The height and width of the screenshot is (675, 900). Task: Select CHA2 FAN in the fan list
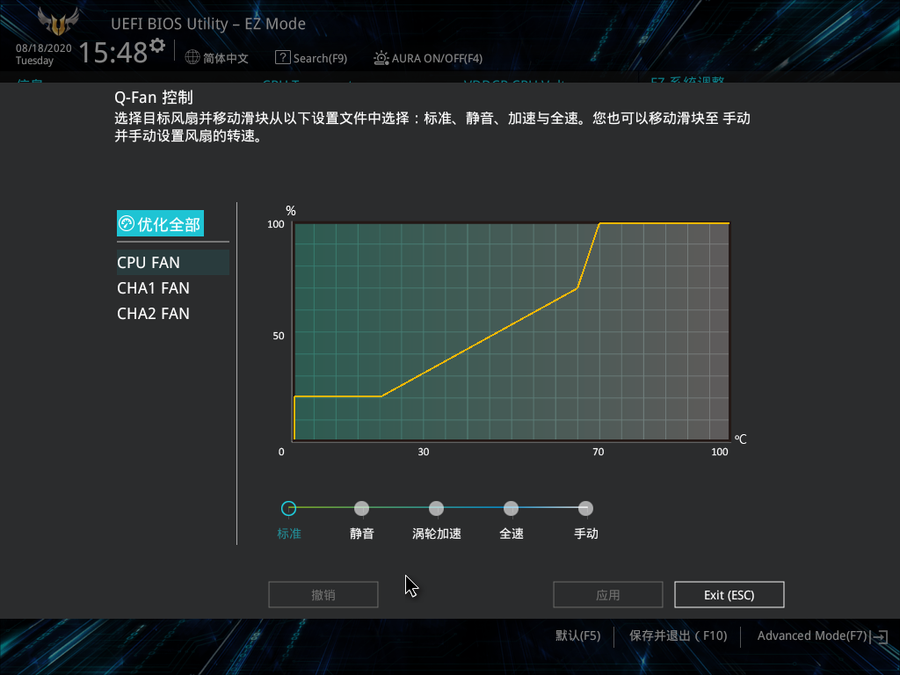point(153,313)
